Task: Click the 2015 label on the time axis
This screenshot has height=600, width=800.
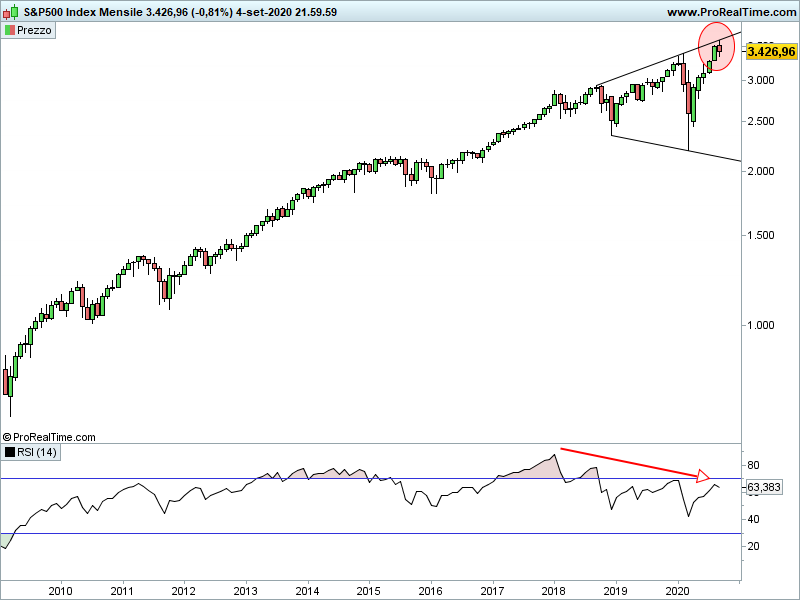Action: pyautogui.click(x=368, y=591)
